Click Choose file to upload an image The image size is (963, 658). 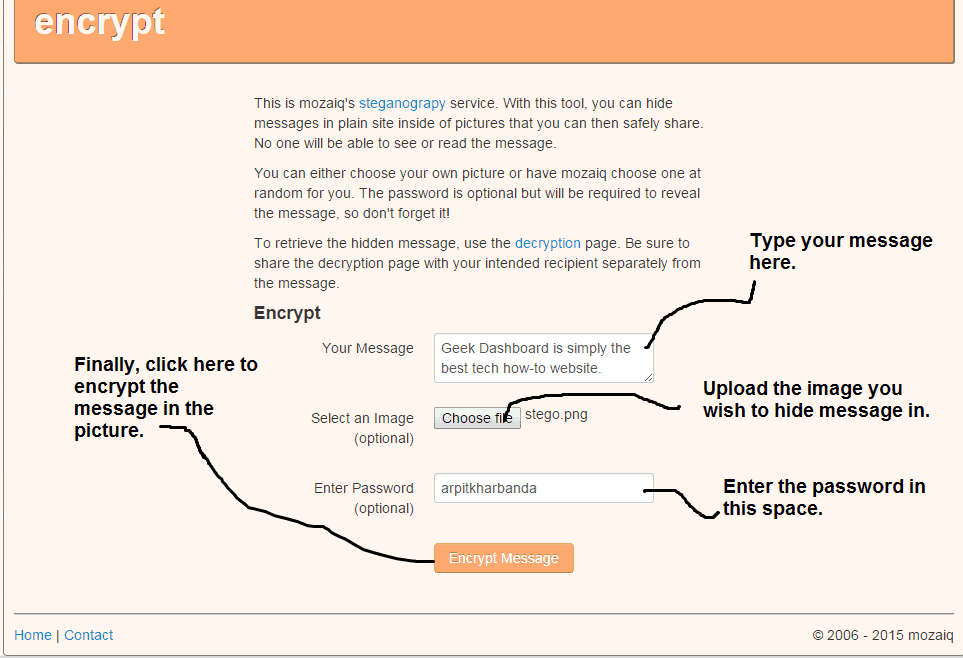click(x=477, y=417)
